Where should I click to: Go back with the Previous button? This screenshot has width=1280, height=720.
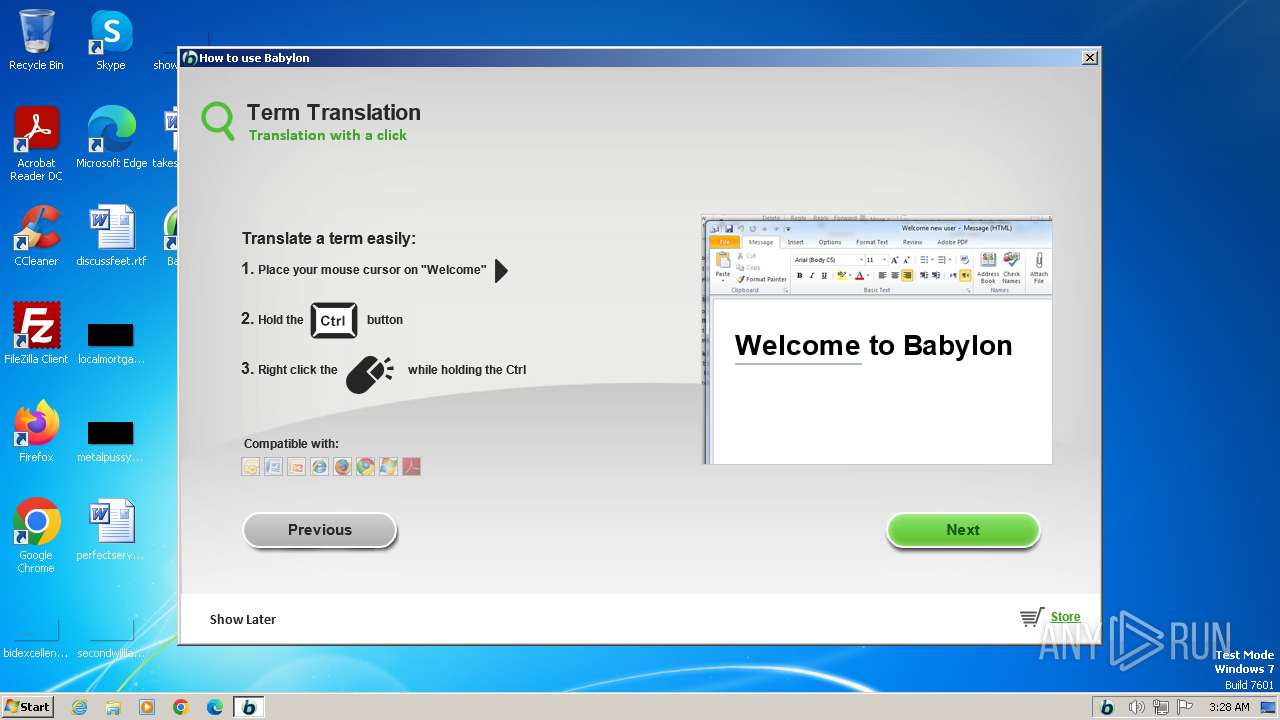click(320, 530)
